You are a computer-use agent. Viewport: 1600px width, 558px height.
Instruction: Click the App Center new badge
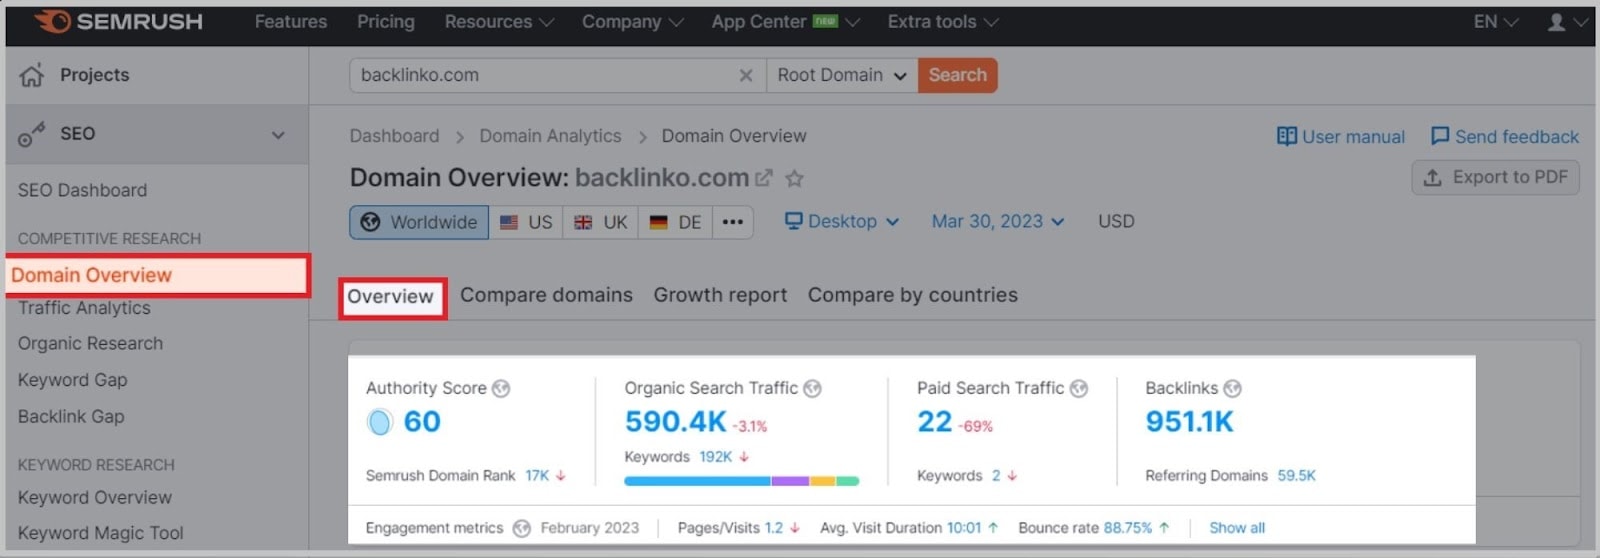click(x=825, y=21)
